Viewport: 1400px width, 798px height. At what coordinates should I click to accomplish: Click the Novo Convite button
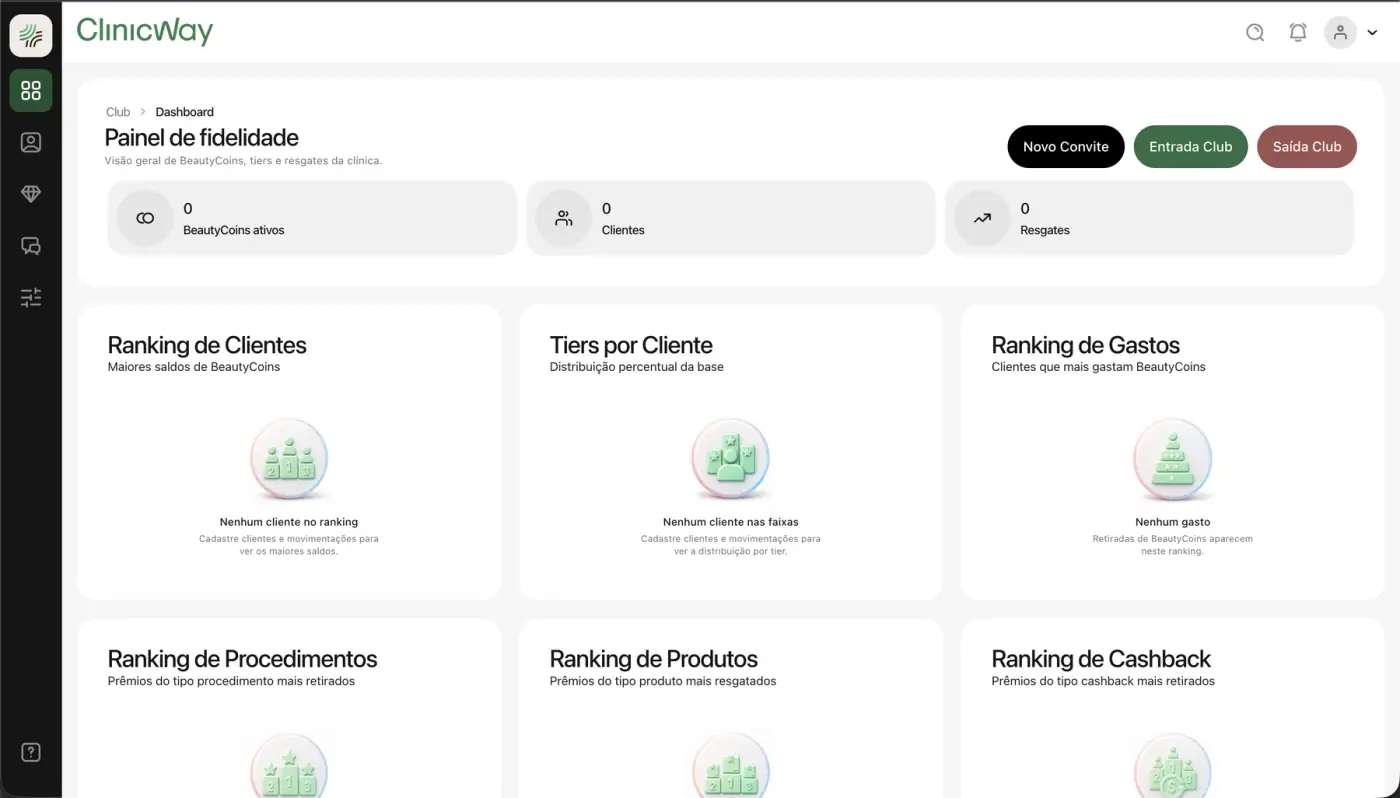pos(1066,147)
